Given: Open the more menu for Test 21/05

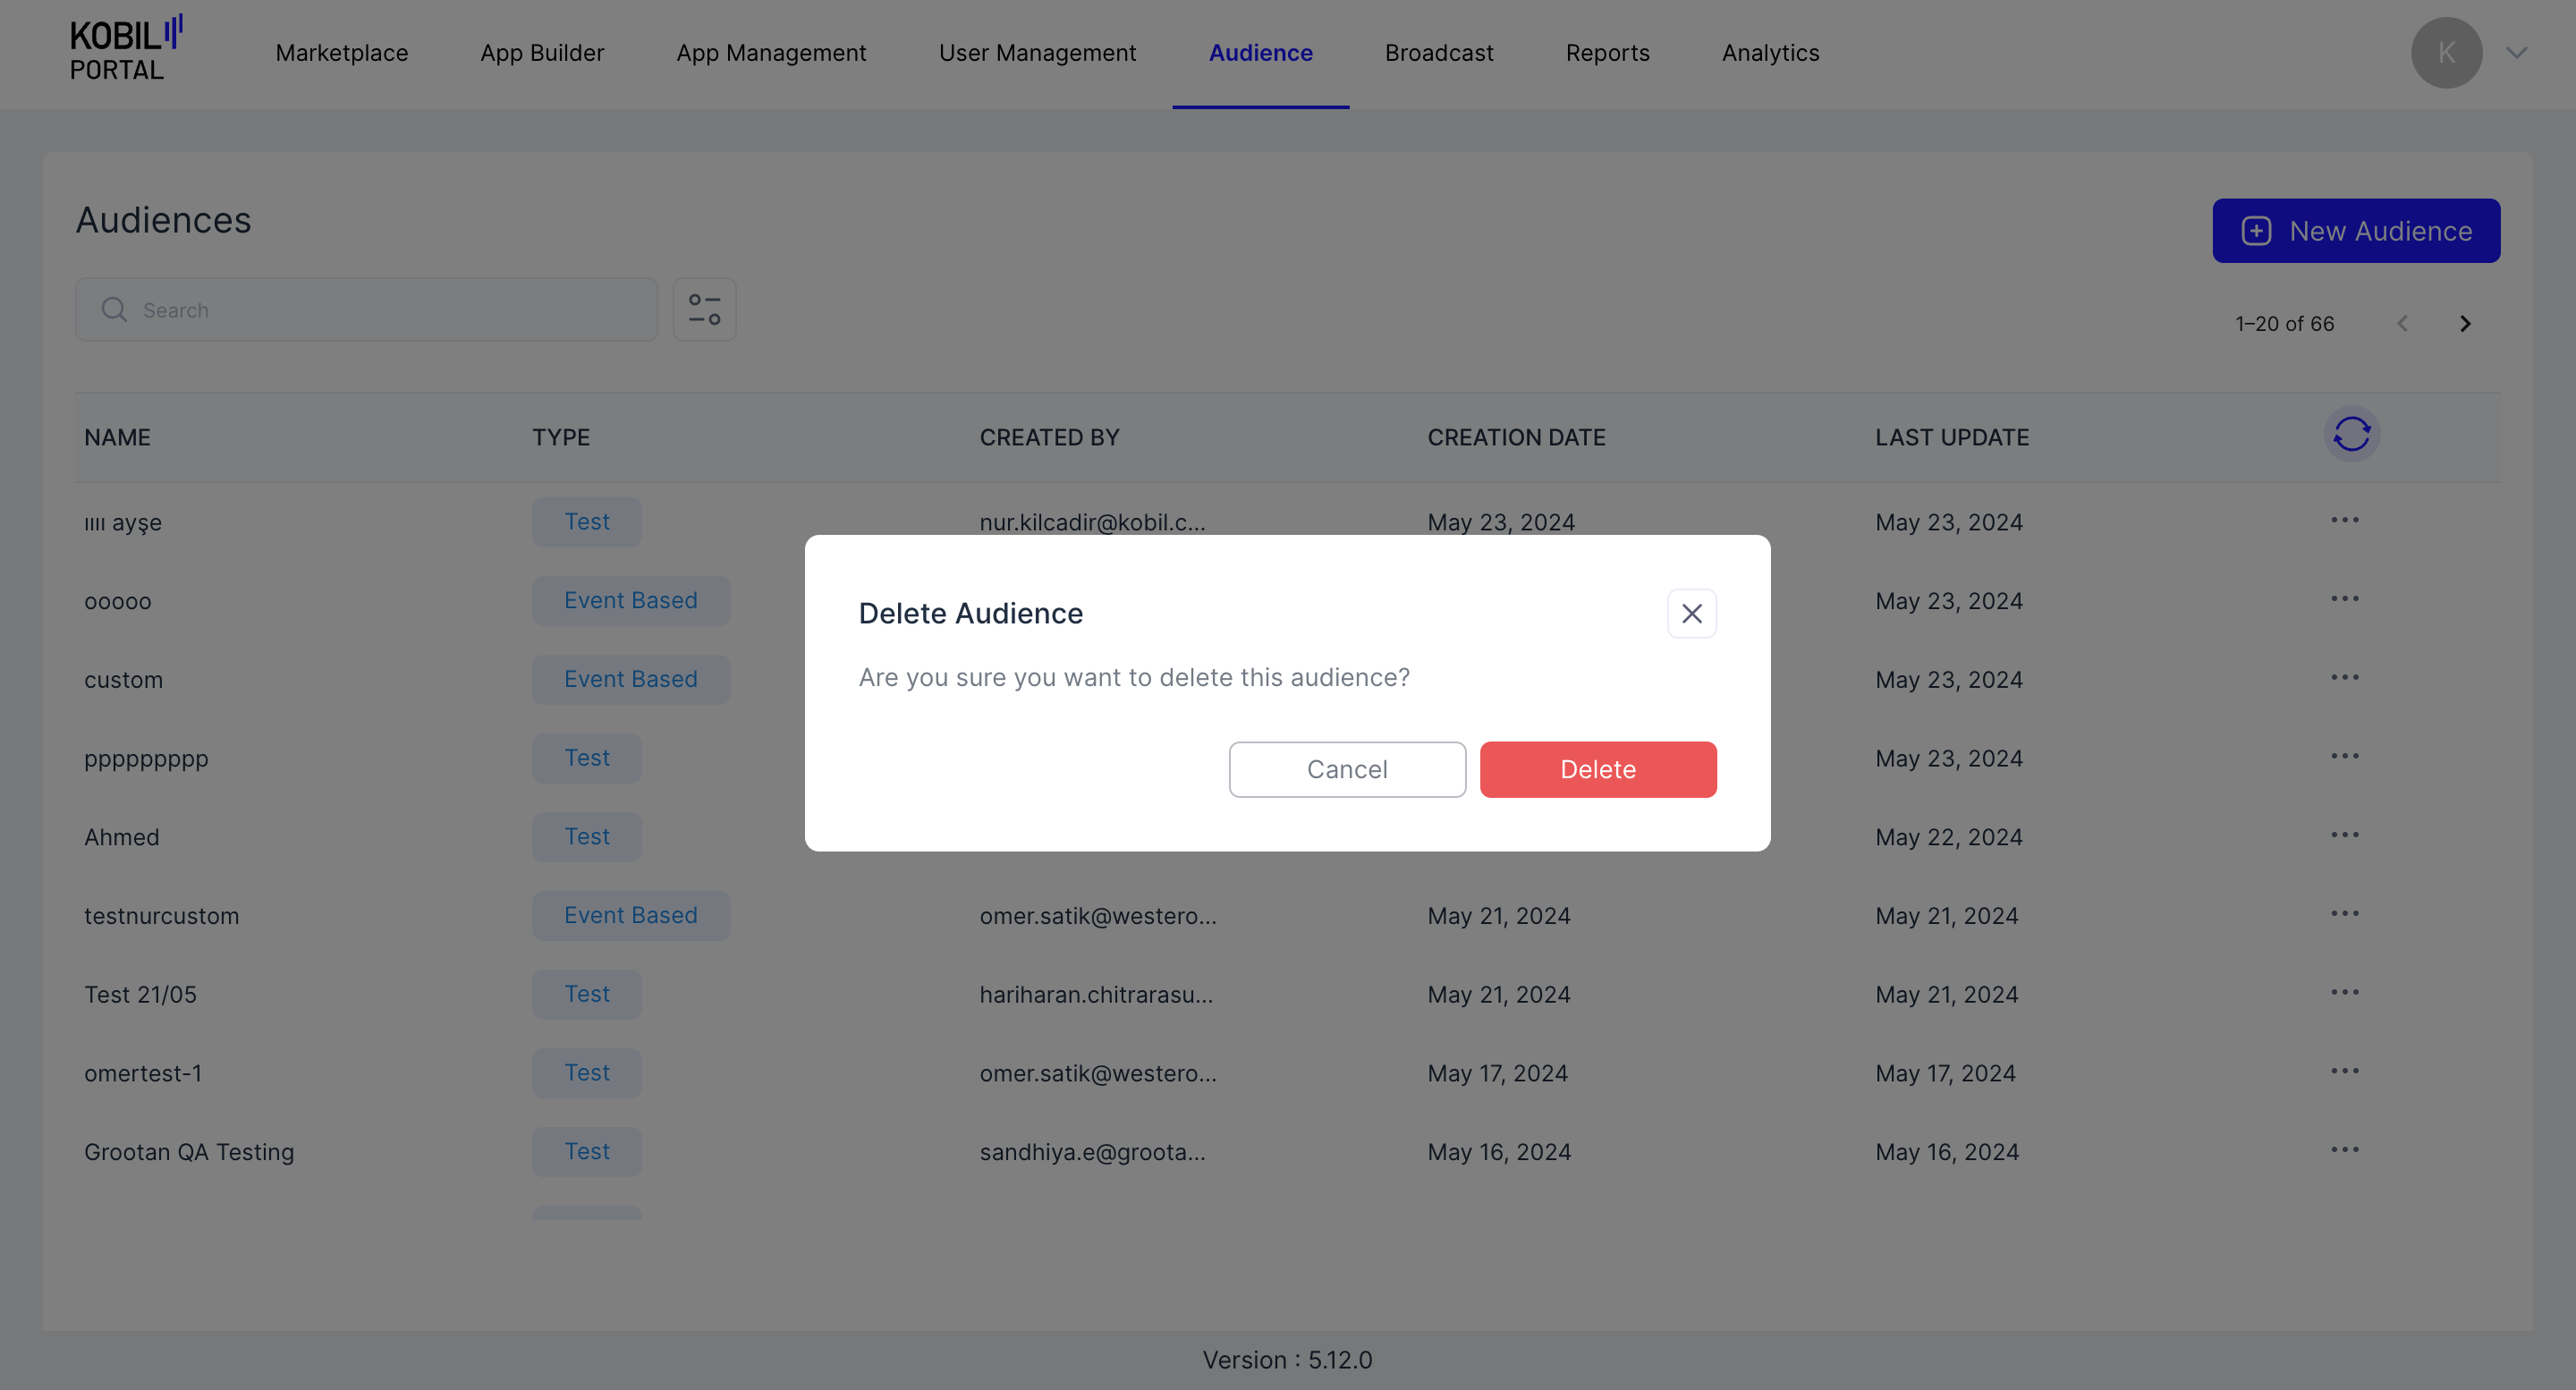Looking at the screenshot, I should click(x=2344, y=993).
